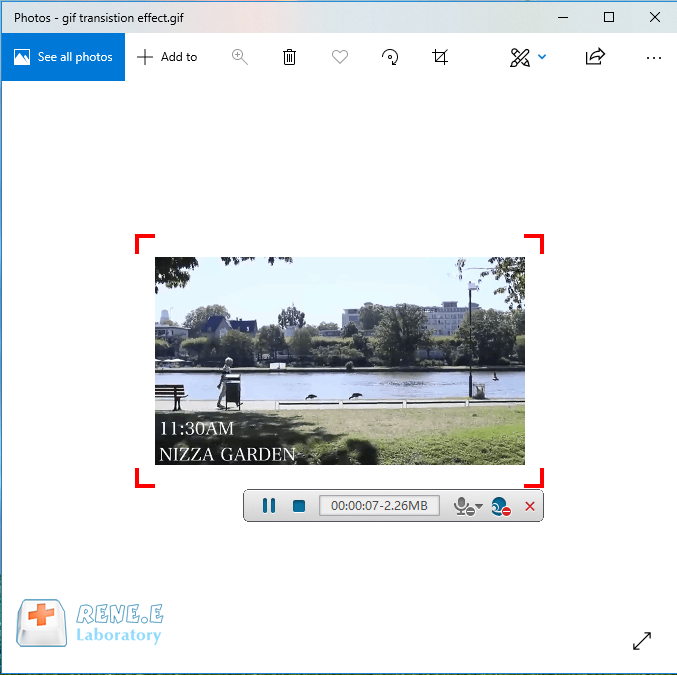Pause the screen recording

click(x=269, y=505)
